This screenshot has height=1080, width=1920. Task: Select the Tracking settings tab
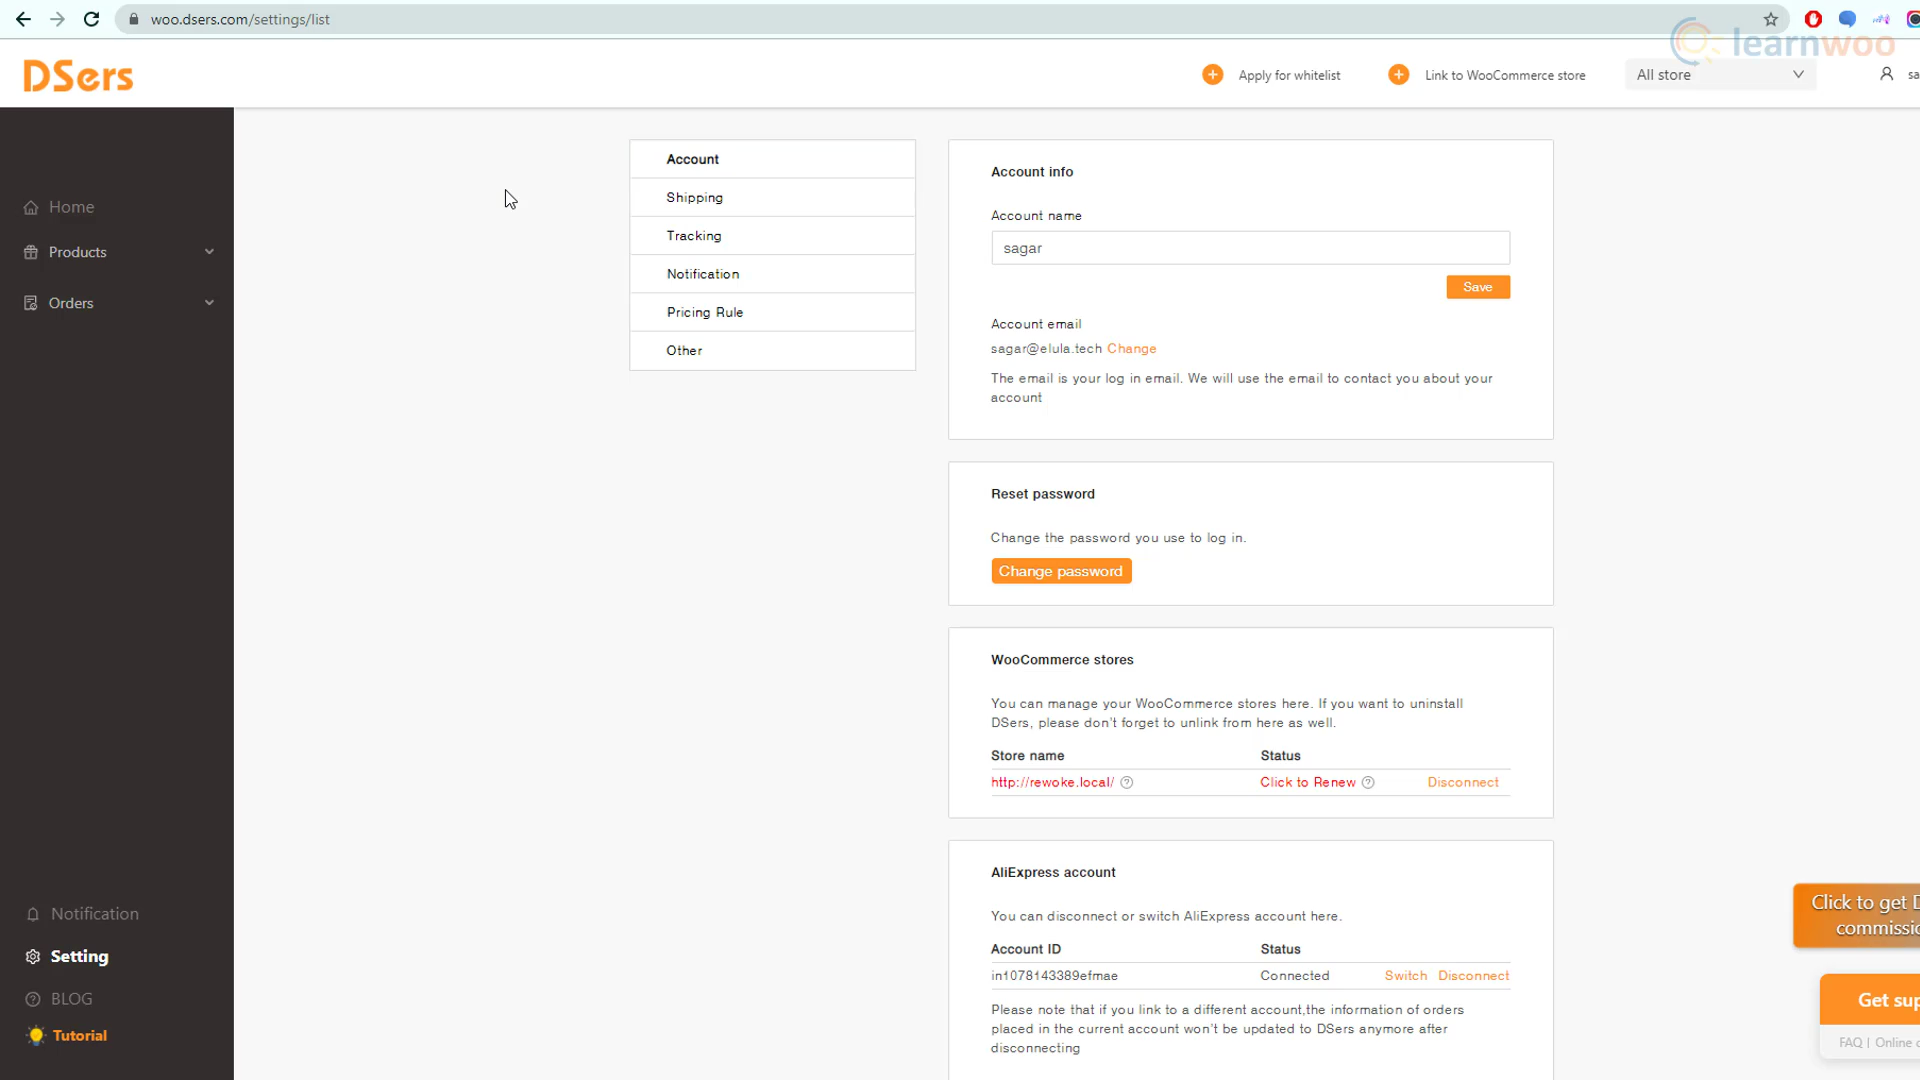tap(772, 236)
